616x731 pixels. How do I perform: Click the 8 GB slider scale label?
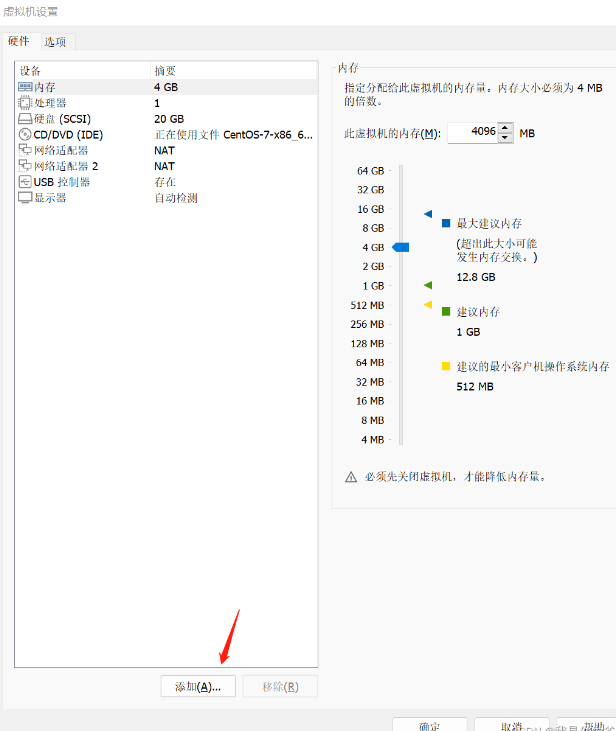(373, 228)
